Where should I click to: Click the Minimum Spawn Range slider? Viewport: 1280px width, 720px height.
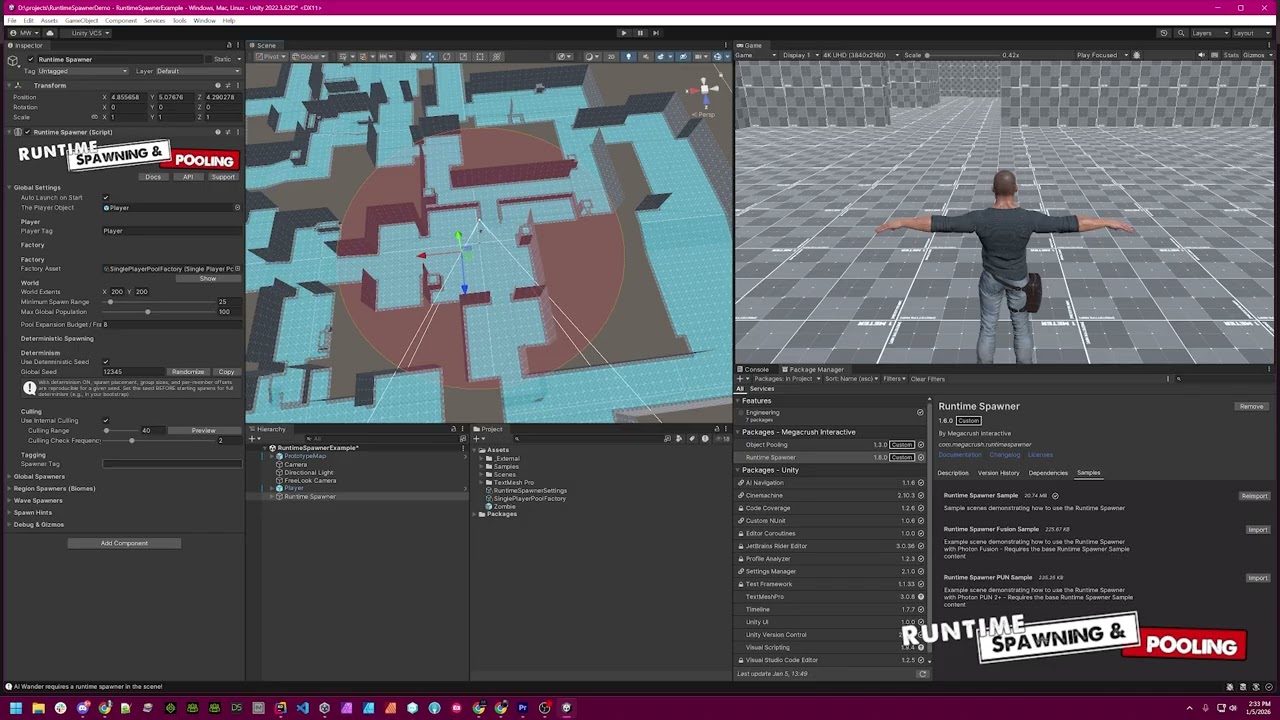(160, 302)
